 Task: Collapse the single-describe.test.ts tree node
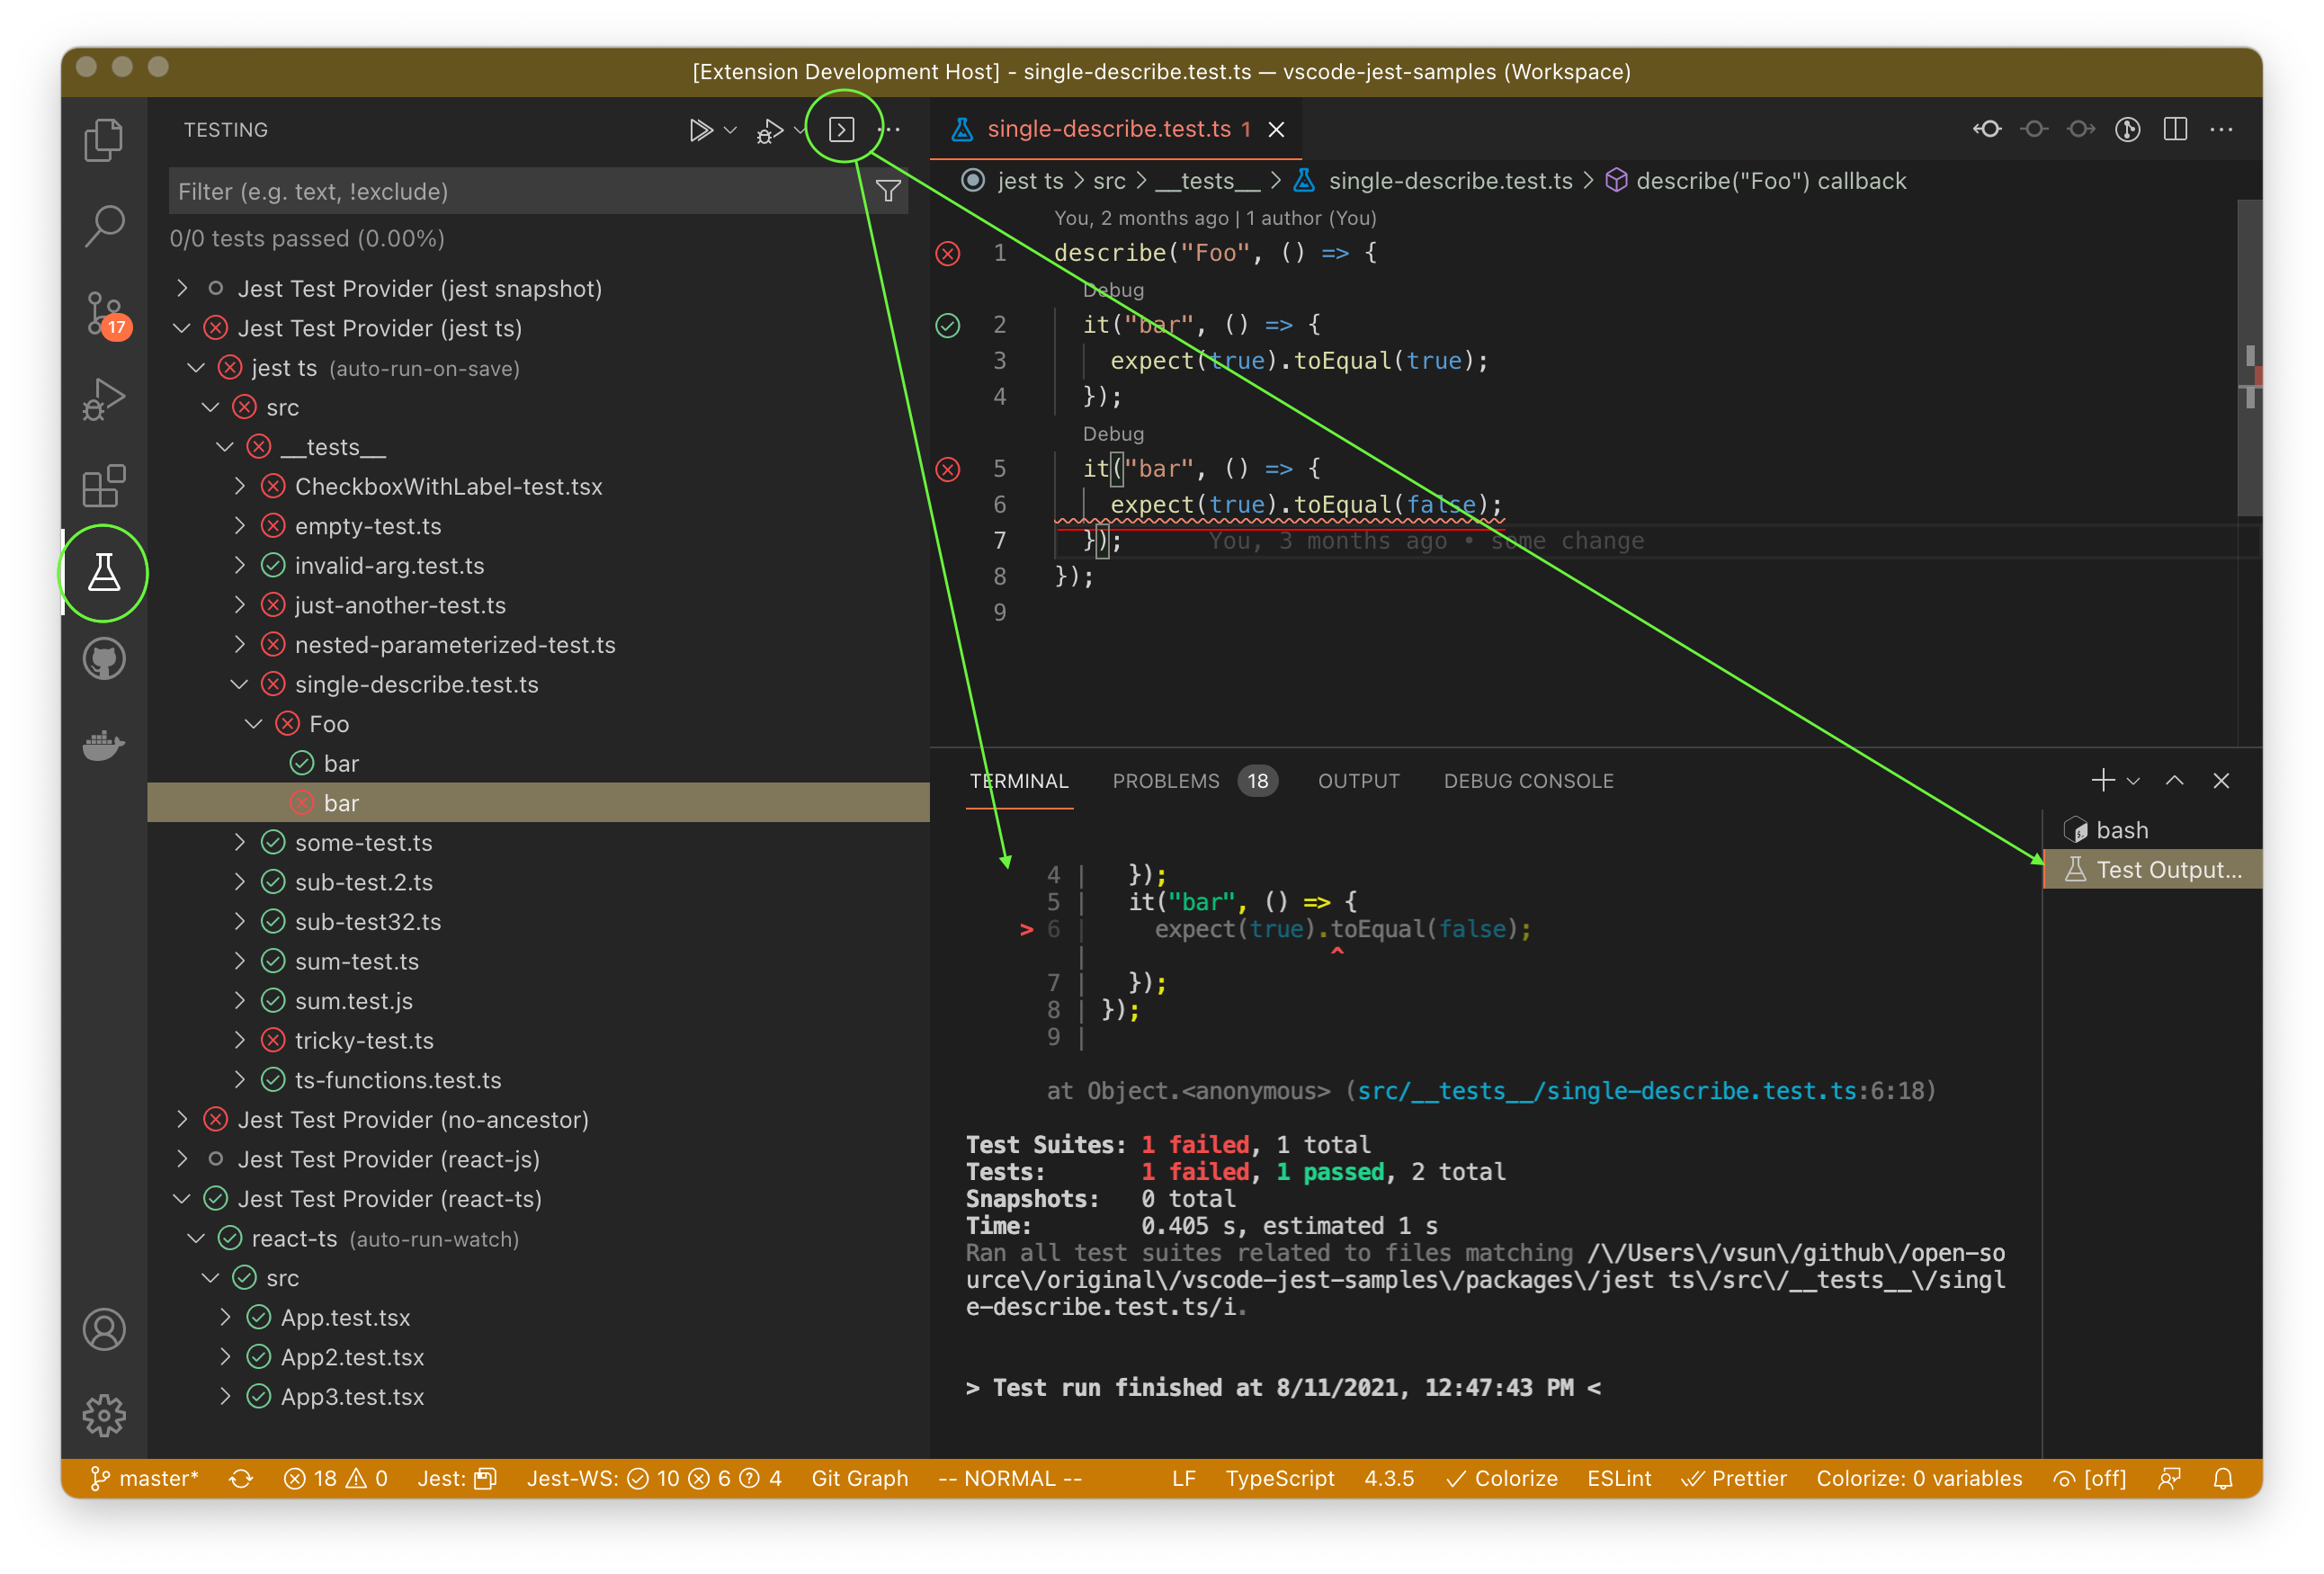tap(240, 685)
